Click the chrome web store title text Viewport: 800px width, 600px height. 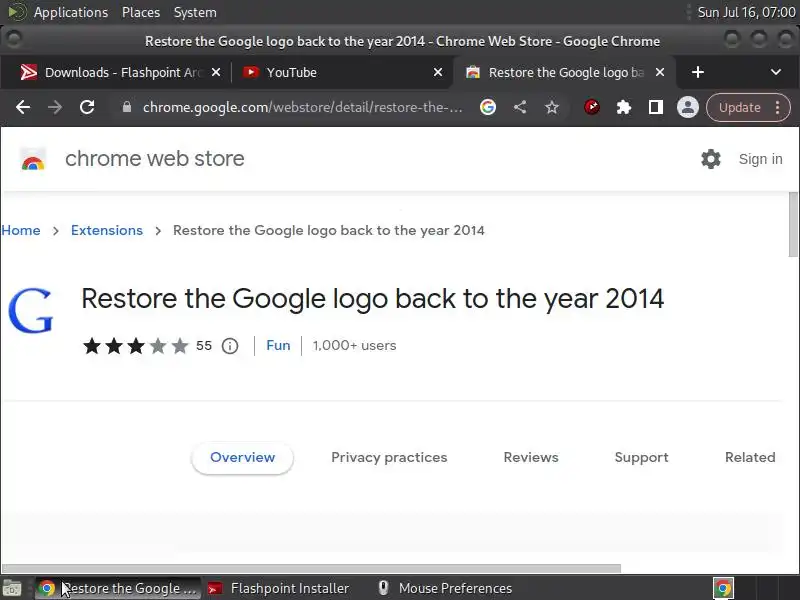coord(155,159)
